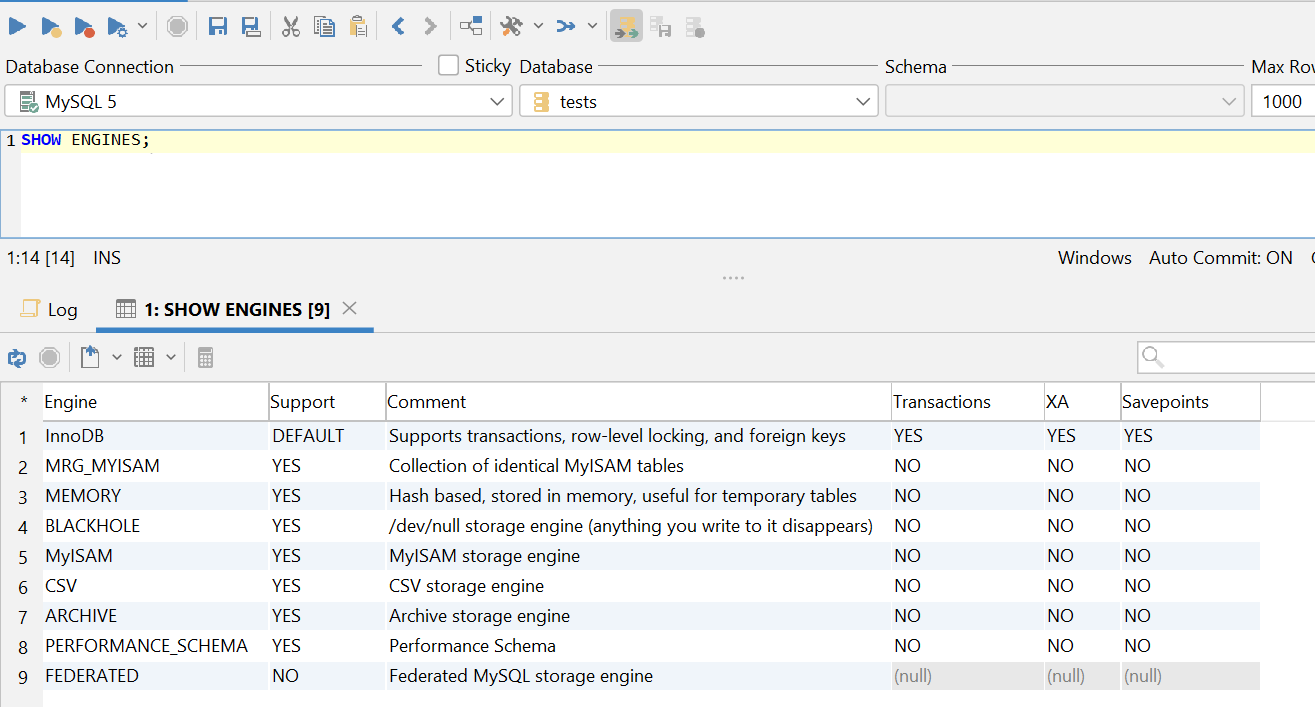Save the query with the floppy disk icon

tap(218, 26)
